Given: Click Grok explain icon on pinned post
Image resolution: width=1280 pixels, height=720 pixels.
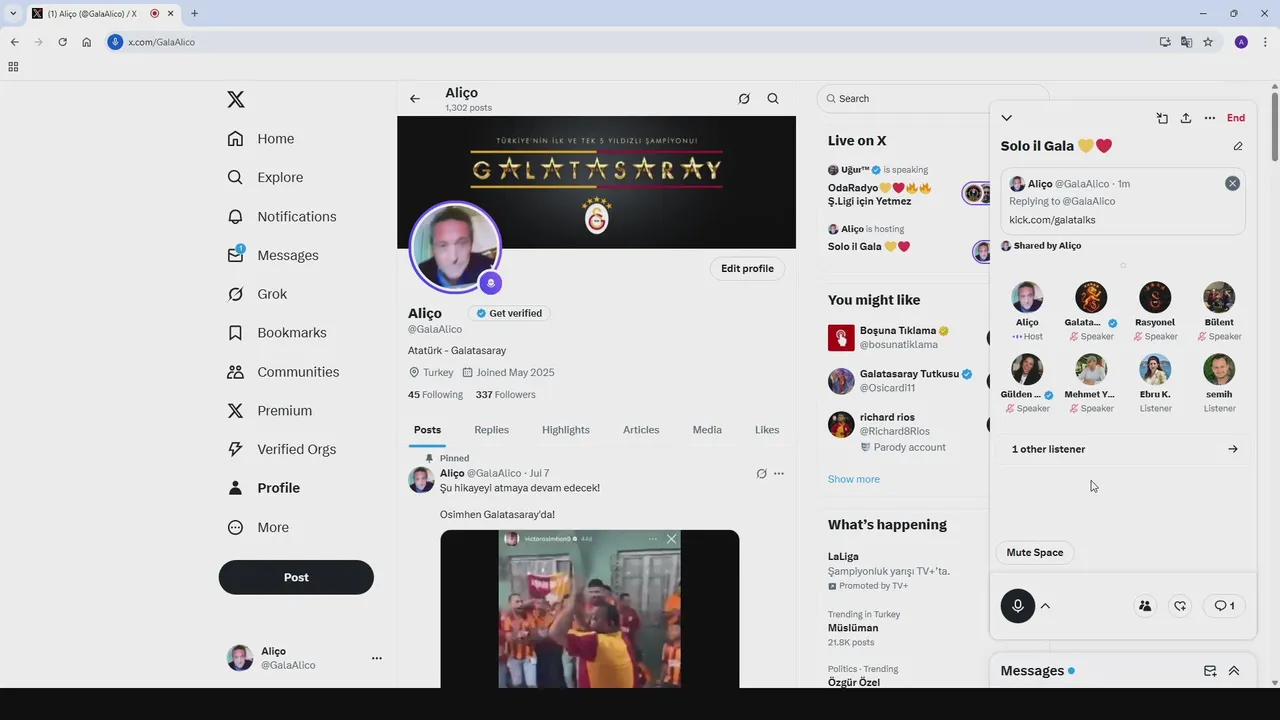Looking at the screenshot, I should [761, 474].
